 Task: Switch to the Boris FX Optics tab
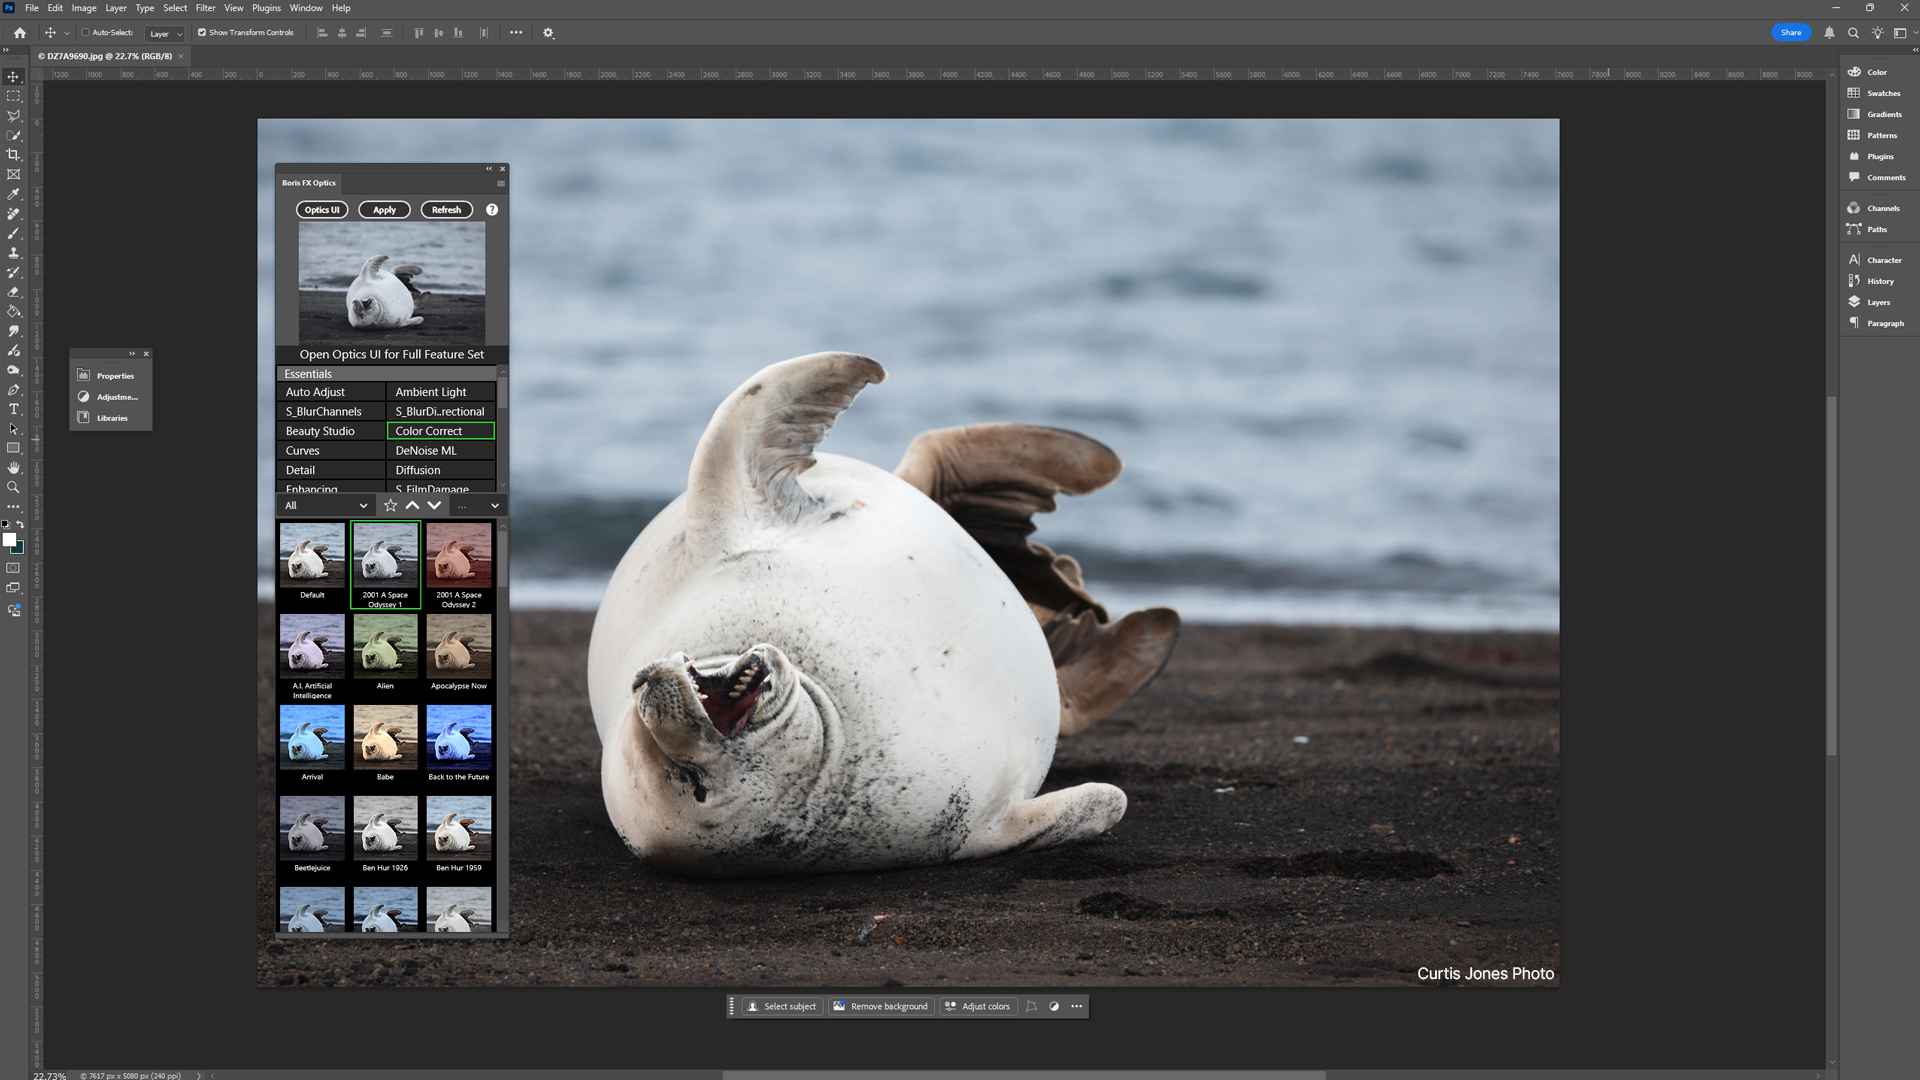[x=308, y=183]
